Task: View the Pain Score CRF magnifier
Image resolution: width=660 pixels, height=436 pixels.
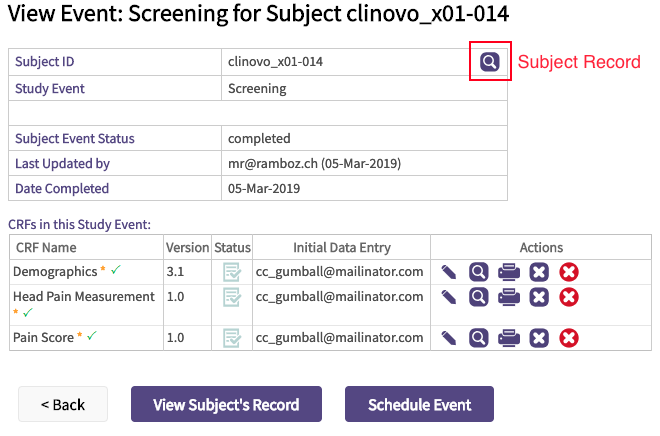Action: (479, 338)
